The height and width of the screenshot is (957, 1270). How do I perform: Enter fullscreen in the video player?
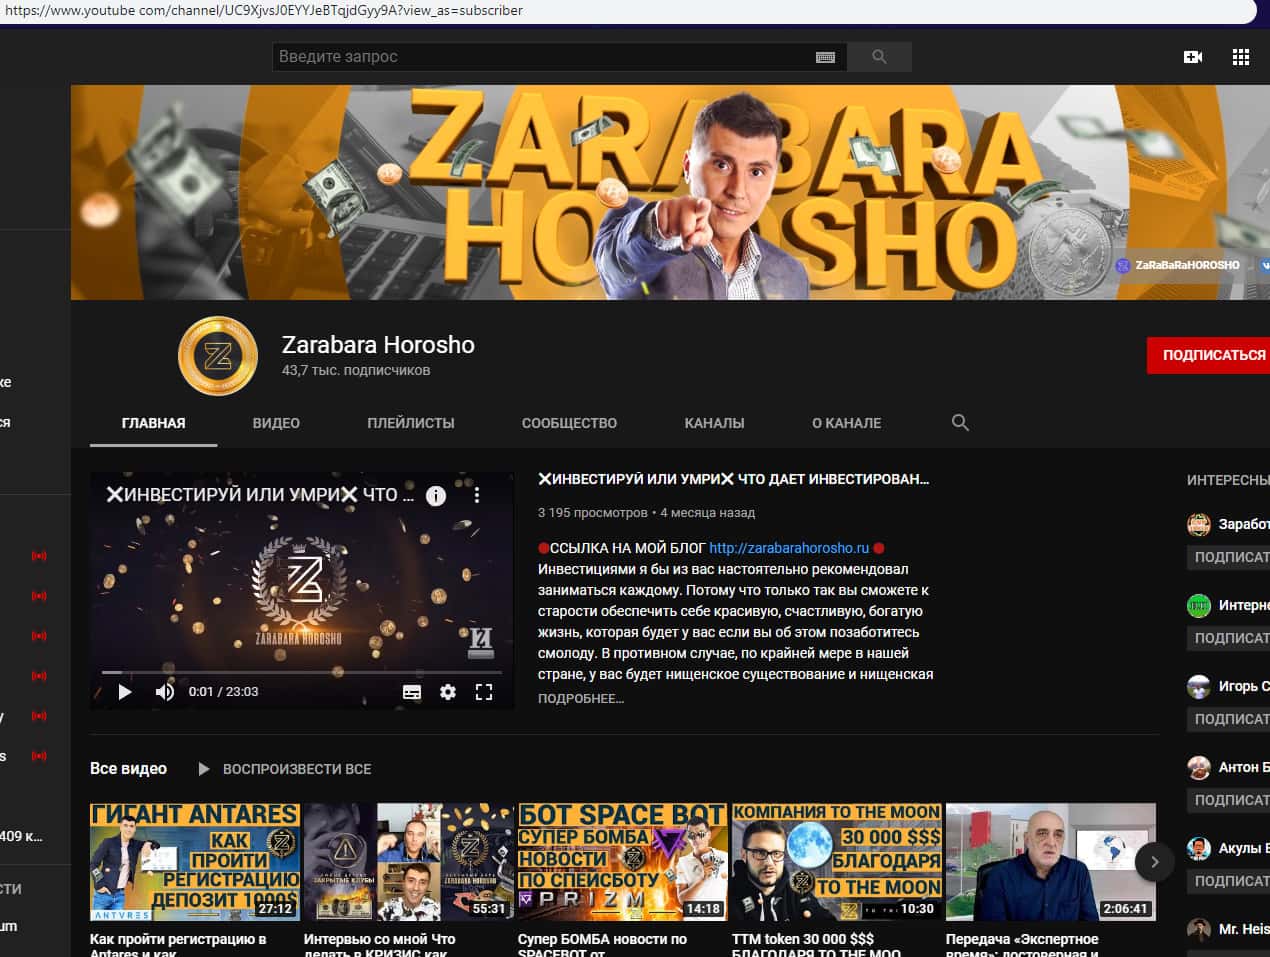tap(484, 692)
